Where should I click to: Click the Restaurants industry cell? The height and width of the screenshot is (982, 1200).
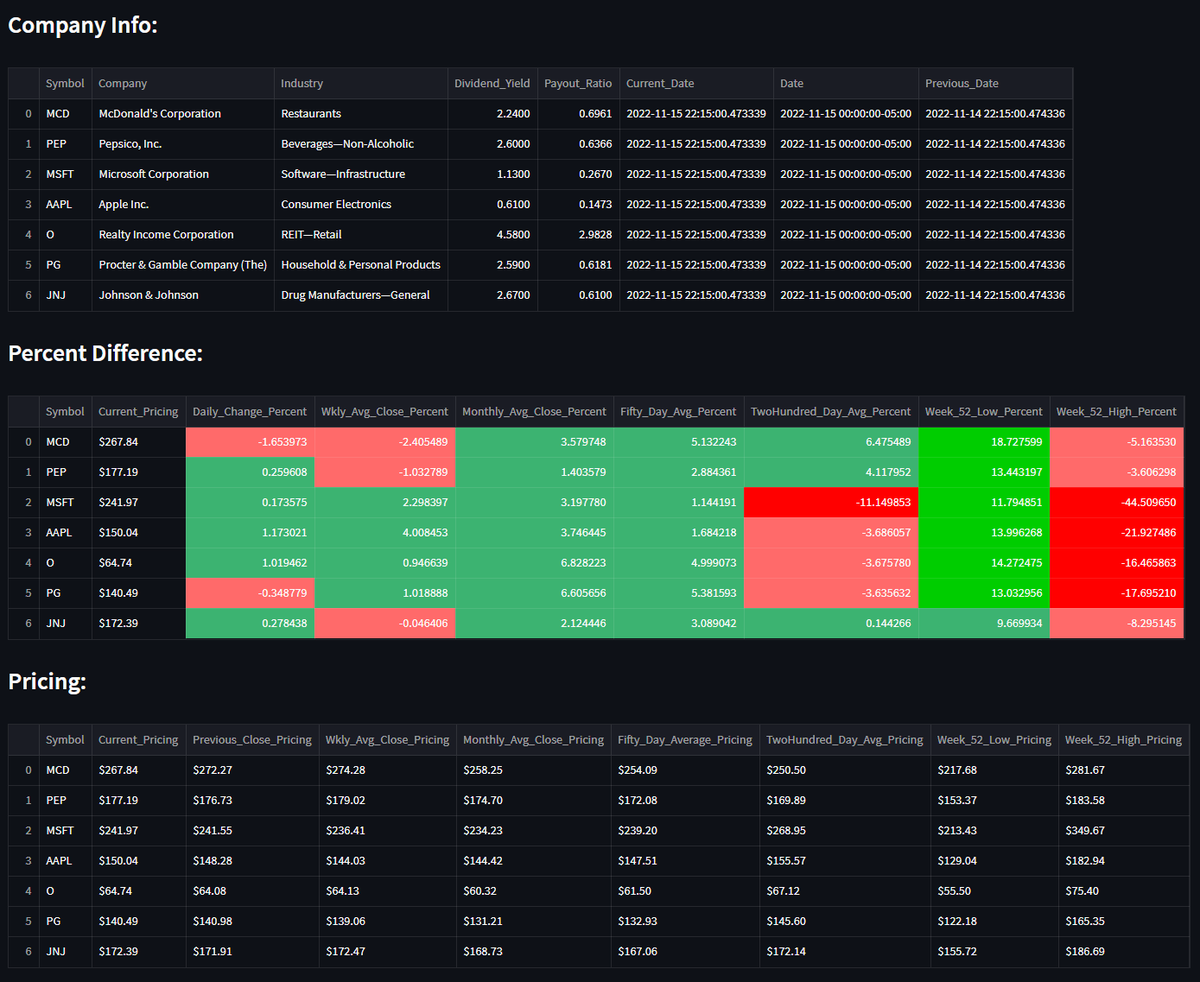(361, 114)
